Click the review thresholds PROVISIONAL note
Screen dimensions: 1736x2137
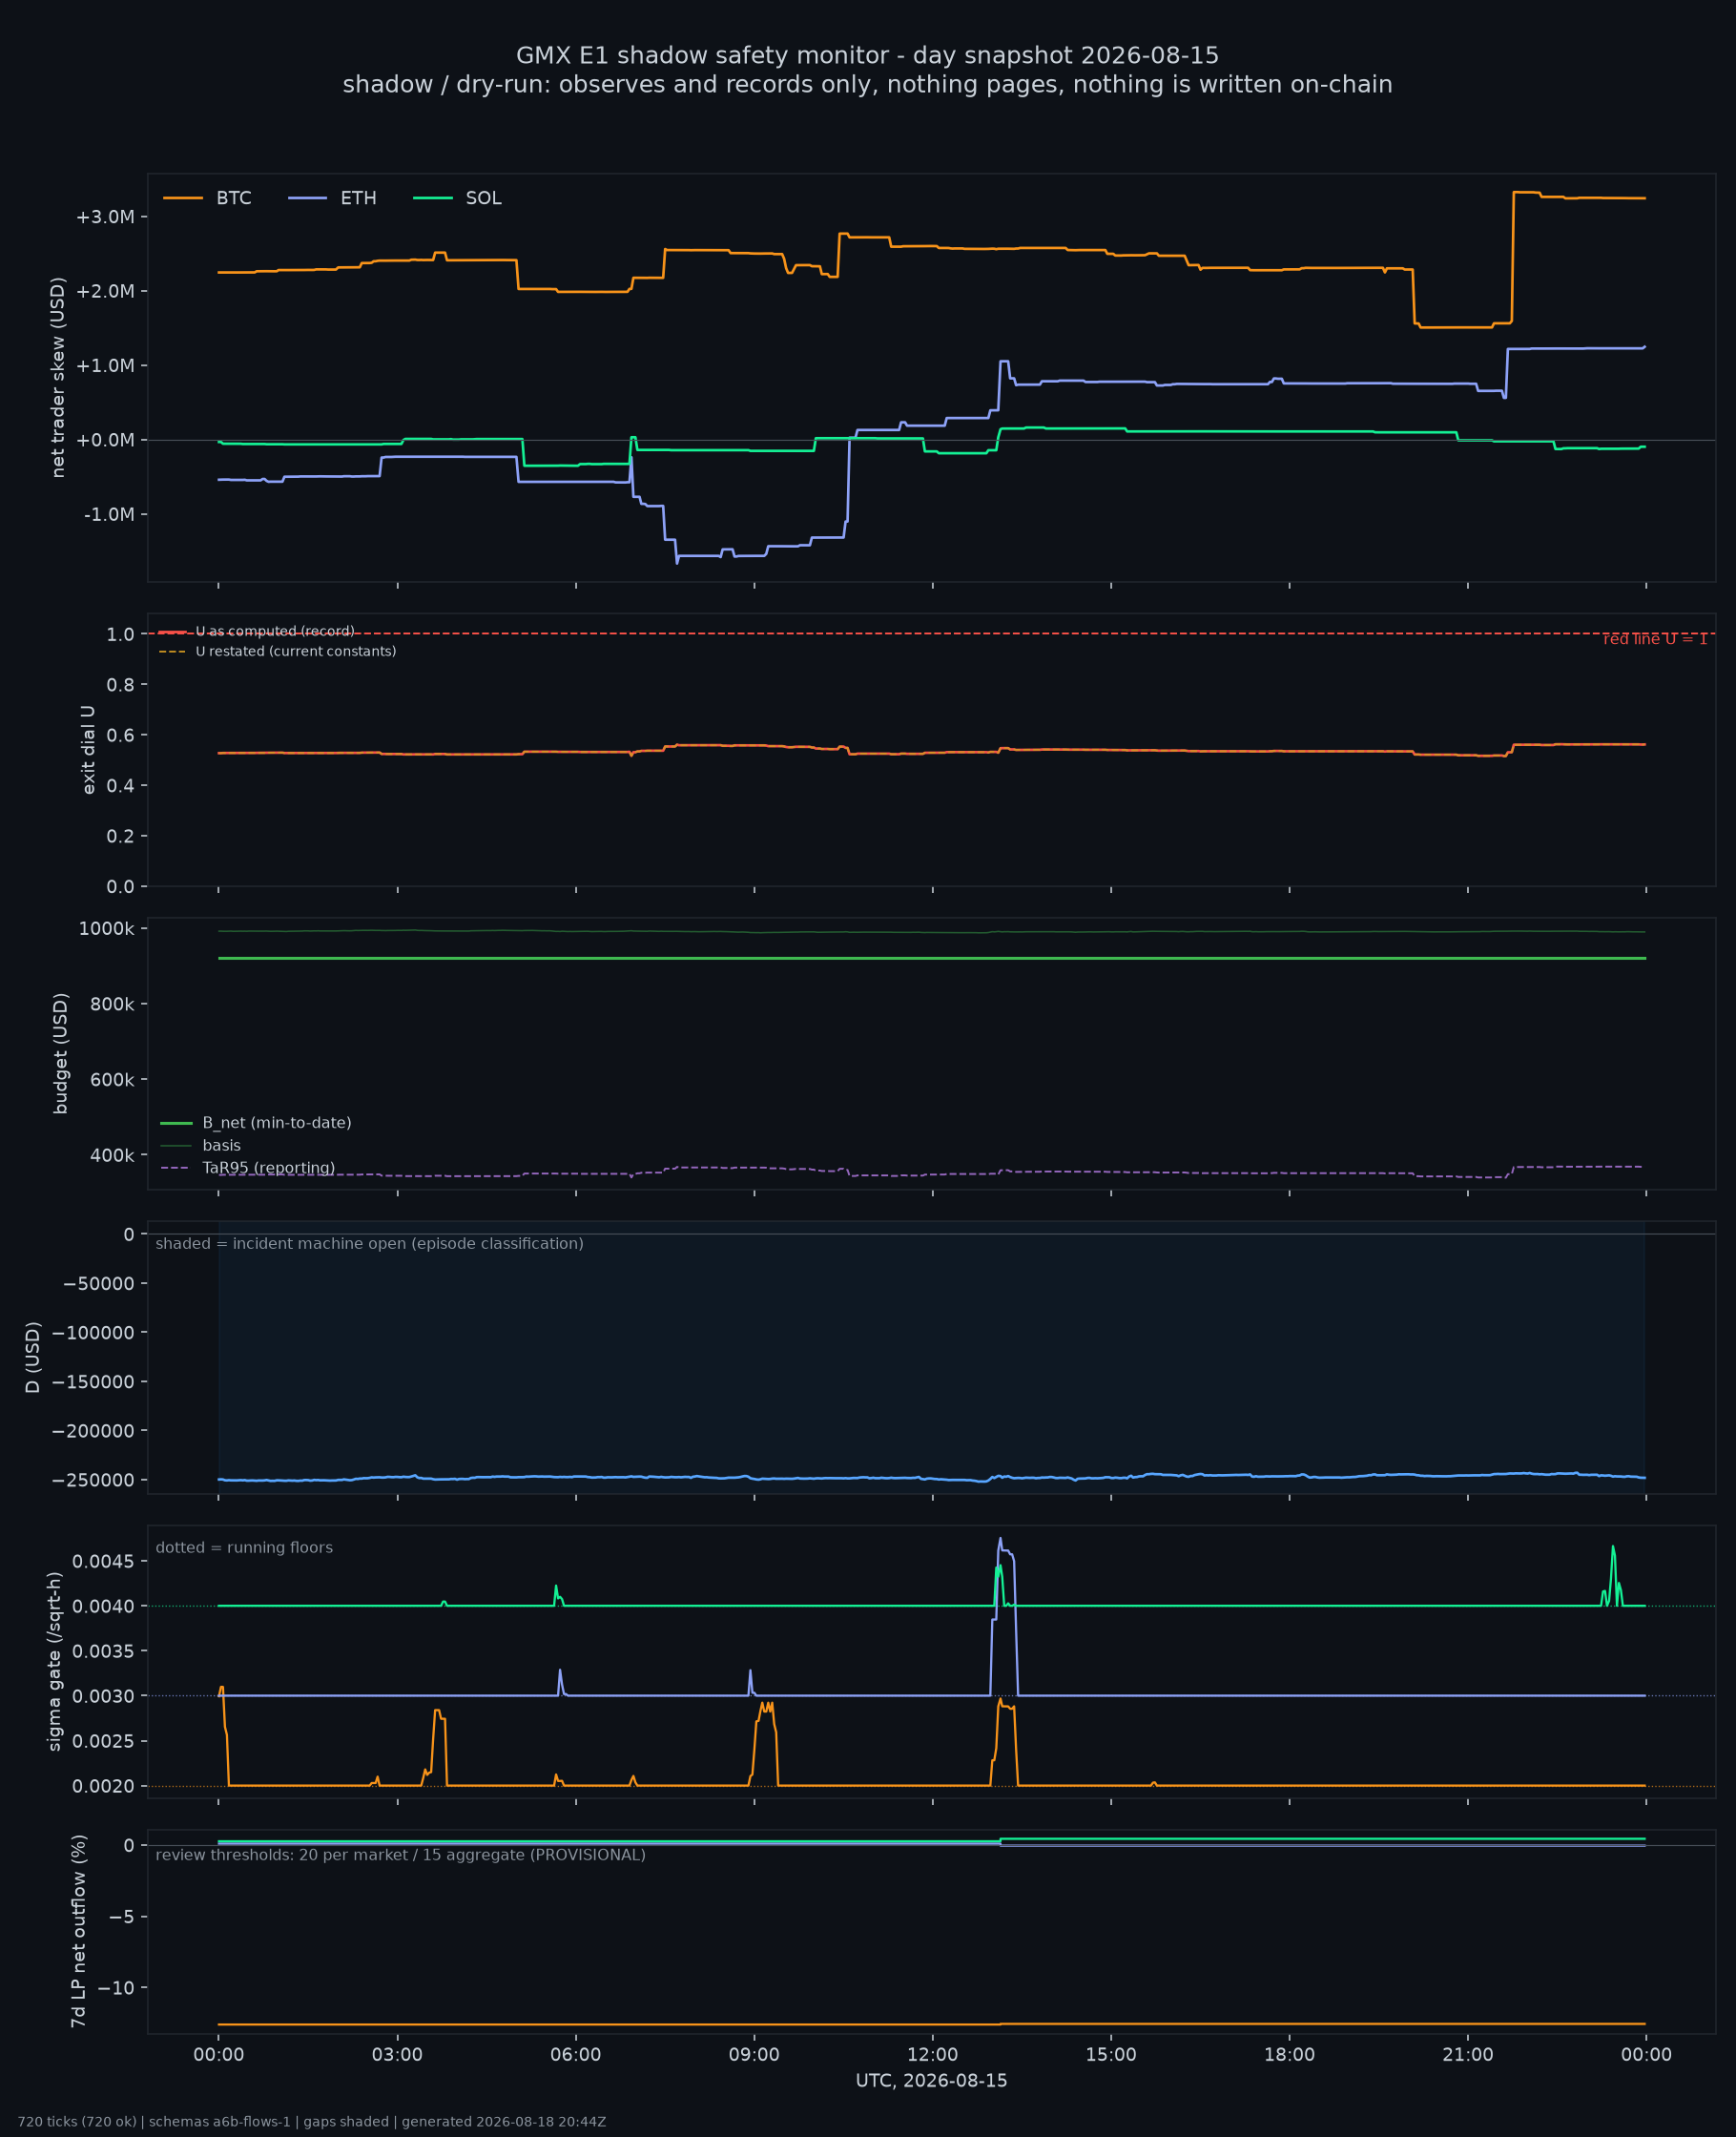tap(400, 1855)
